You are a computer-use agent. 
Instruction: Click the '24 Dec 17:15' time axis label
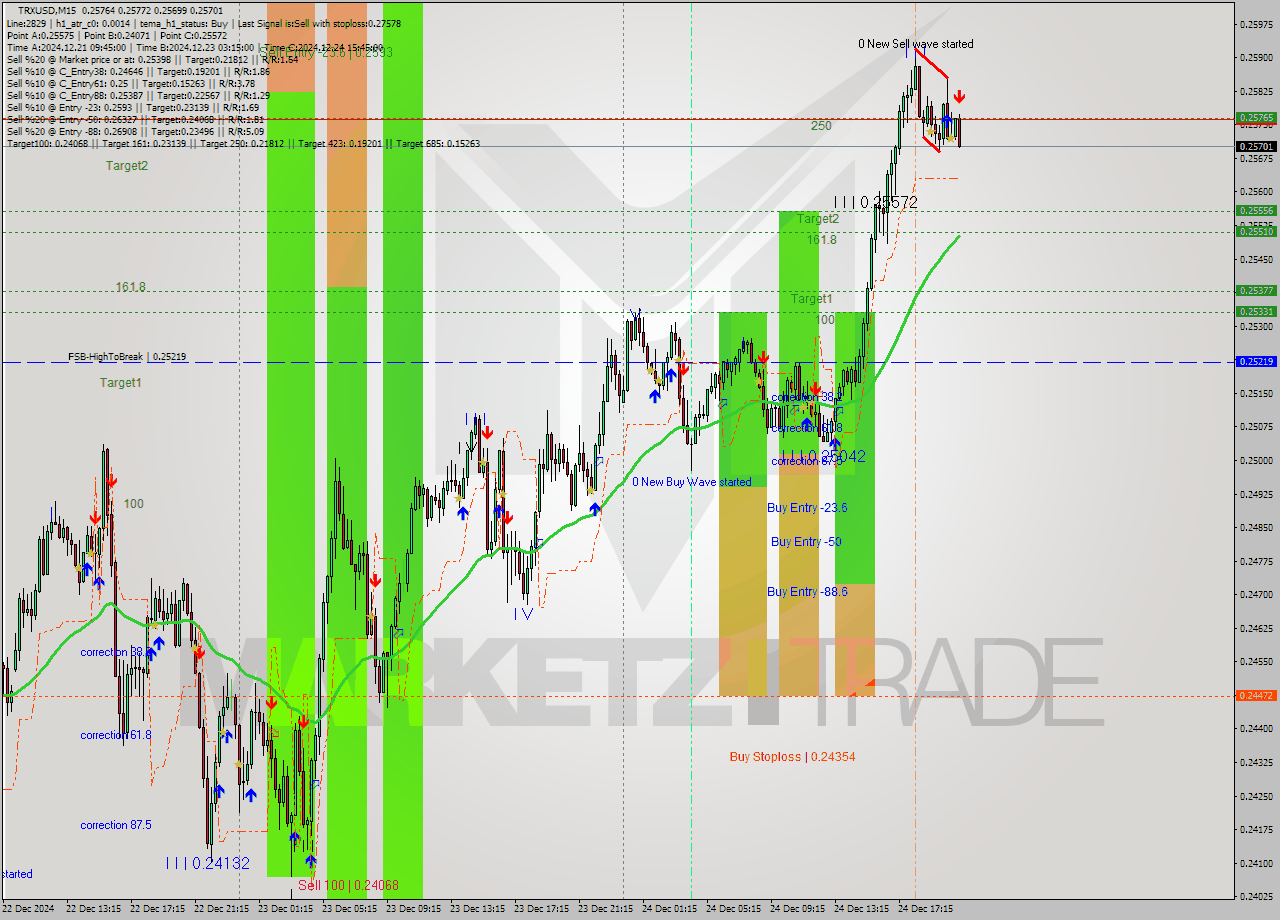[925, 909]
